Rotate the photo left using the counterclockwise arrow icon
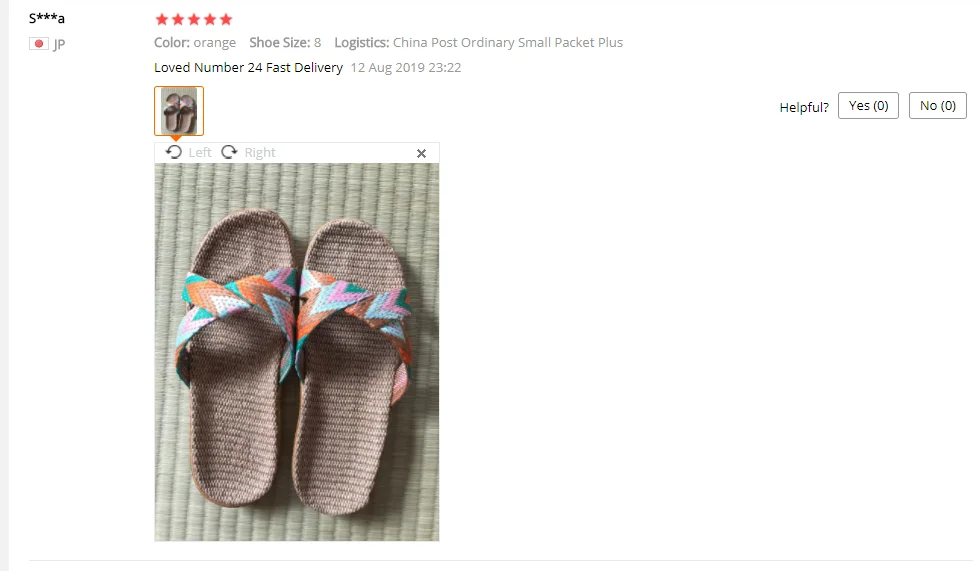Screen dimensions: 980x571 [174, 152]
